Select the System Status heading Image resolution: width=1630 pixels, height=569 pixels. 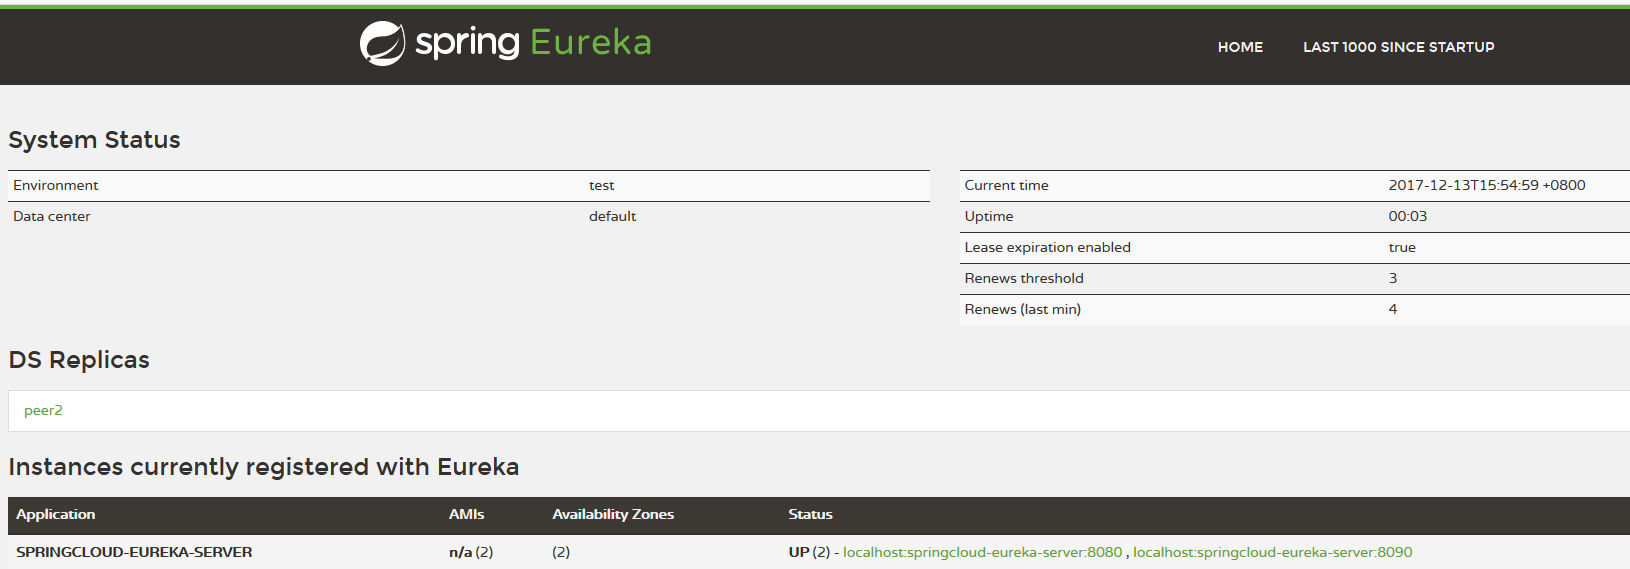[x=94, y=140]
